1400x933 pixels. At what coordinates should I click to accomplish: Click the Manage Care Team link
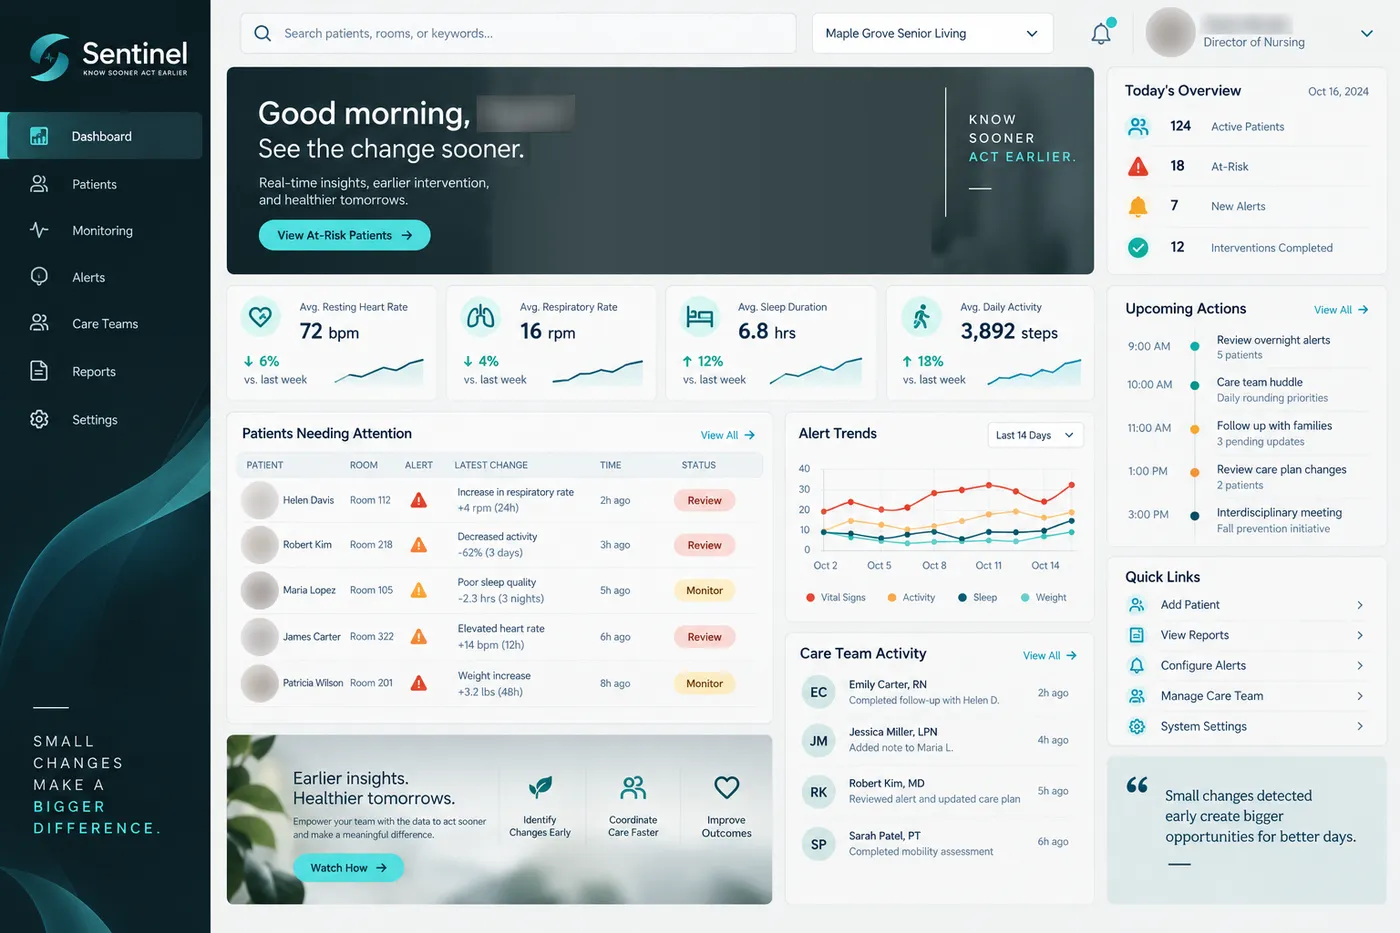click(1212, 696)
